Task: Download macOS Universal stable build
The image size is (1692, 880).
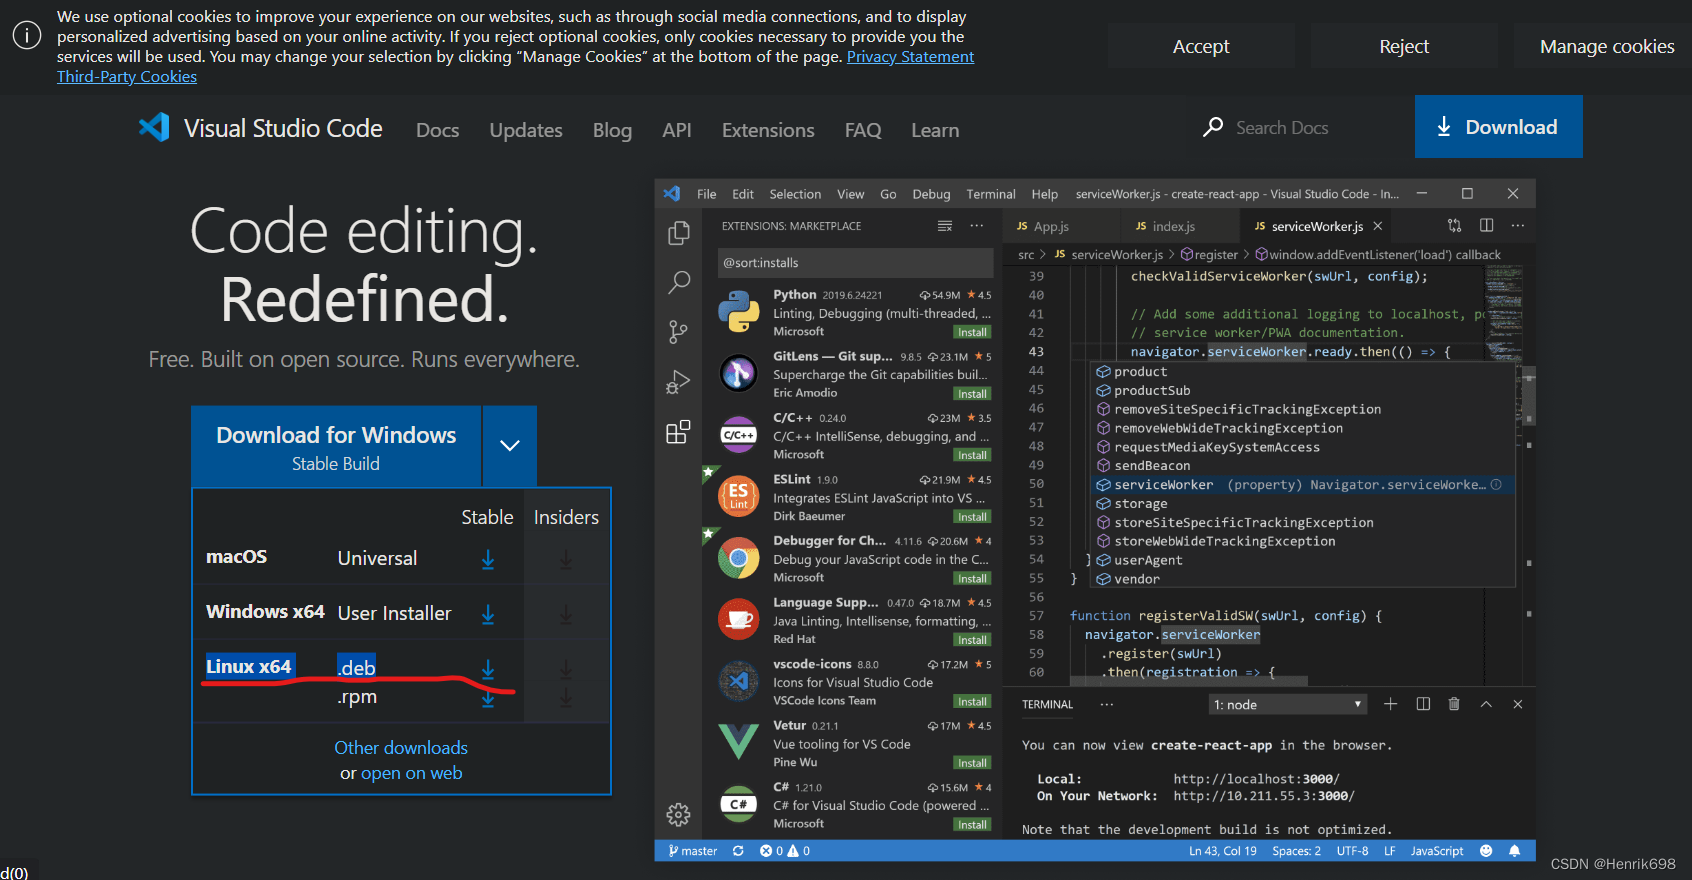Action: (x=488, y=559)
